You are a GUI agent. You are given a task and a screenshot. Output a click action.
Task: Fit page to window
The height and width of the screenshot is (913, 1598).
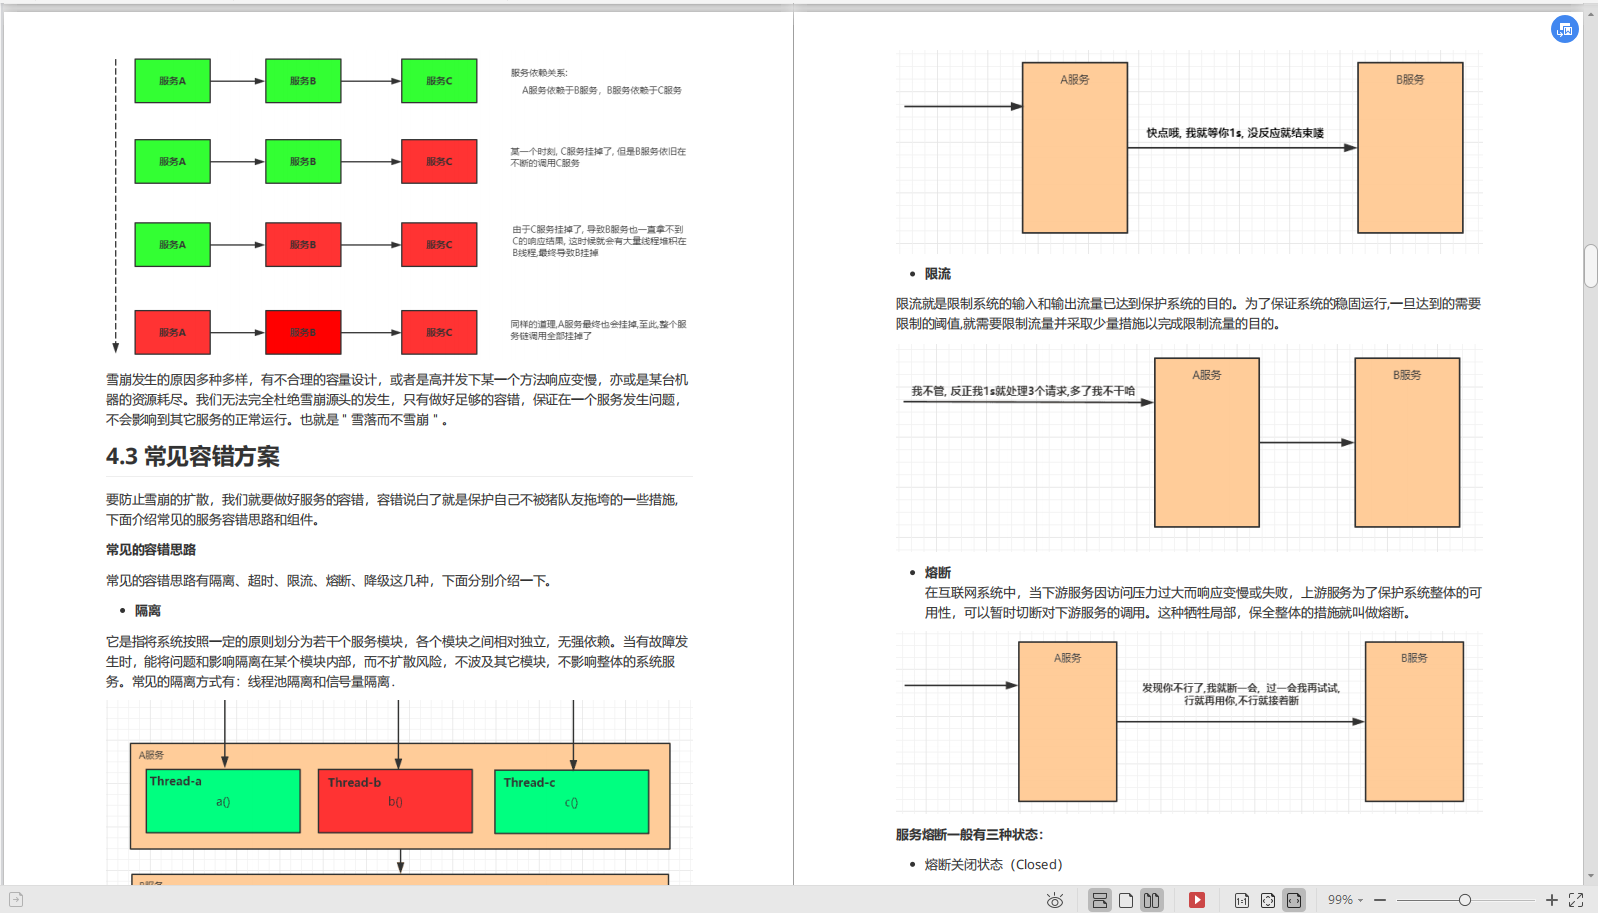point(1268,900)
